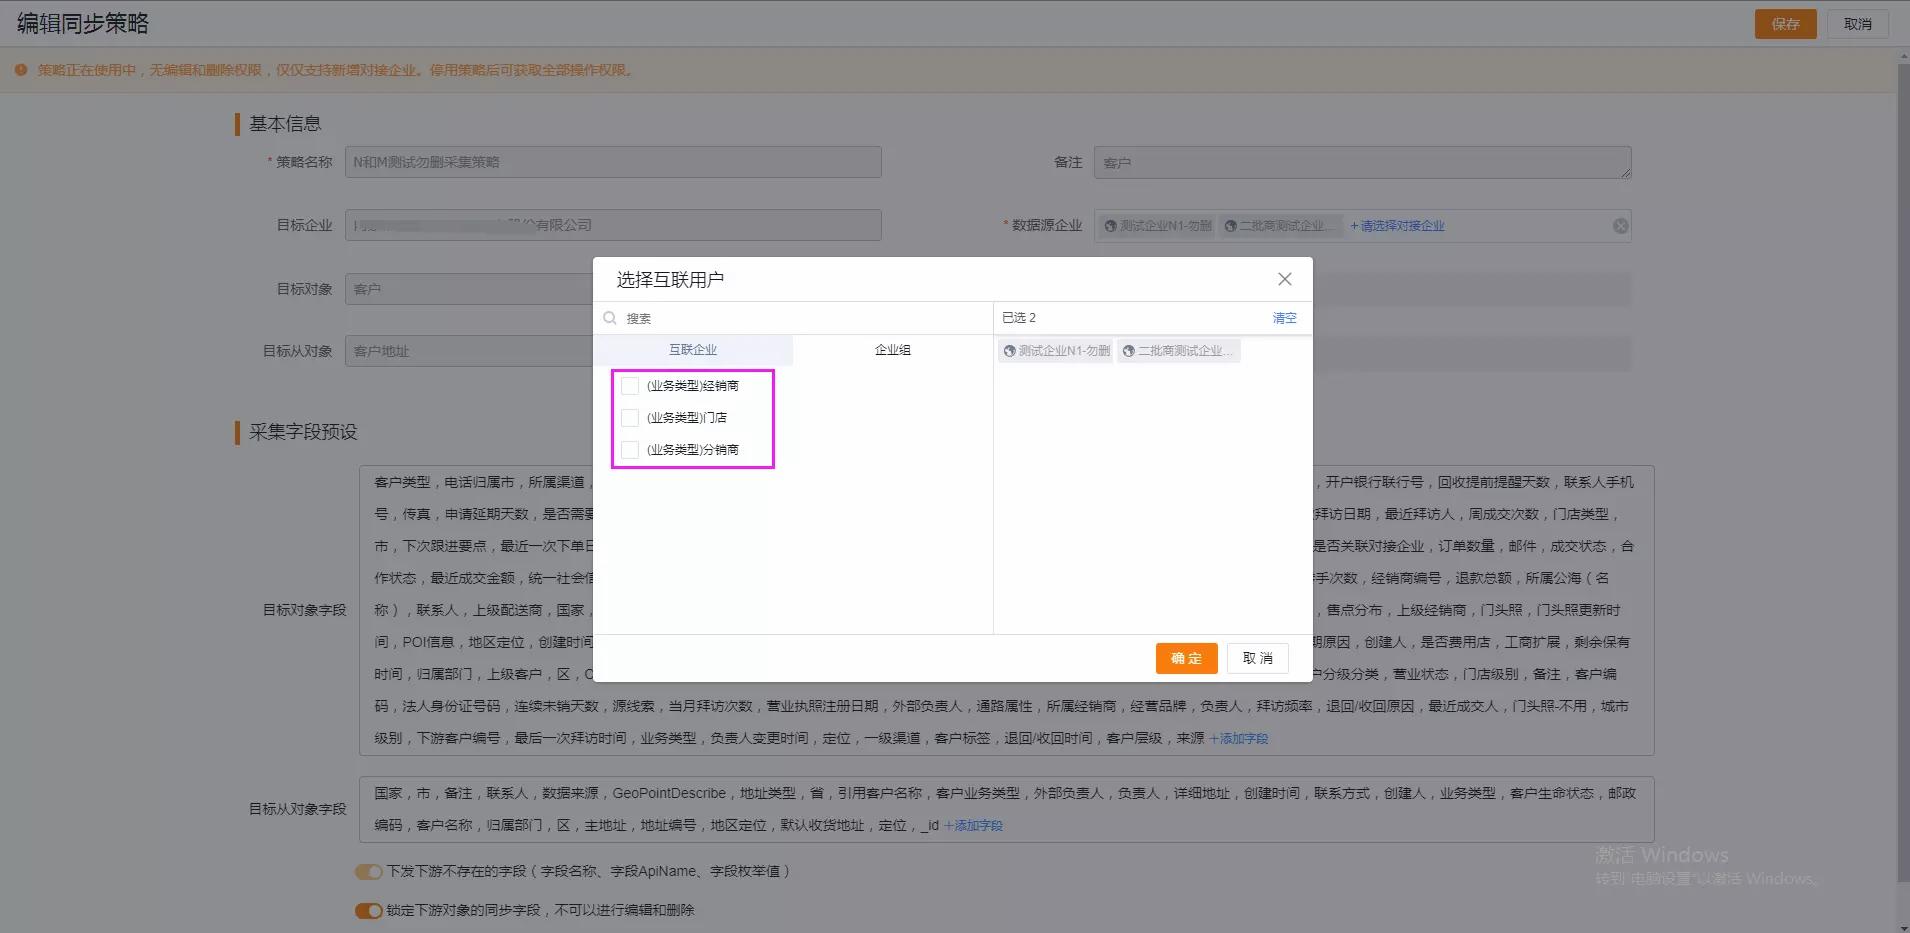The height and width of the screenshot is (933, 1910).
Task: Click 清空 to clear selected items
Action: click(x=1284, y=318)
